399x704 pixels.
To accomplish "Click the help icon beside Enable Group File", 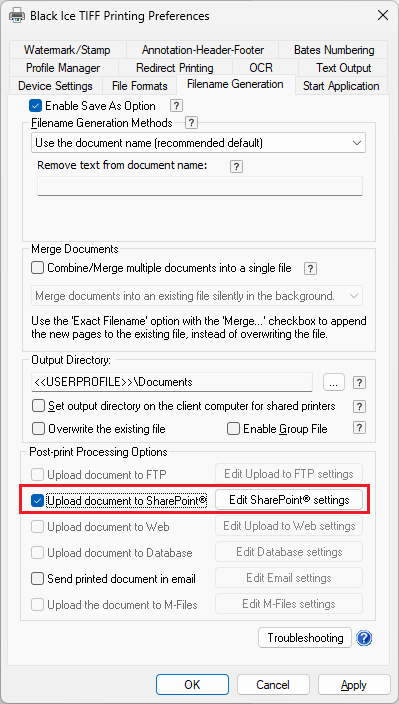I will click(359, 428).
